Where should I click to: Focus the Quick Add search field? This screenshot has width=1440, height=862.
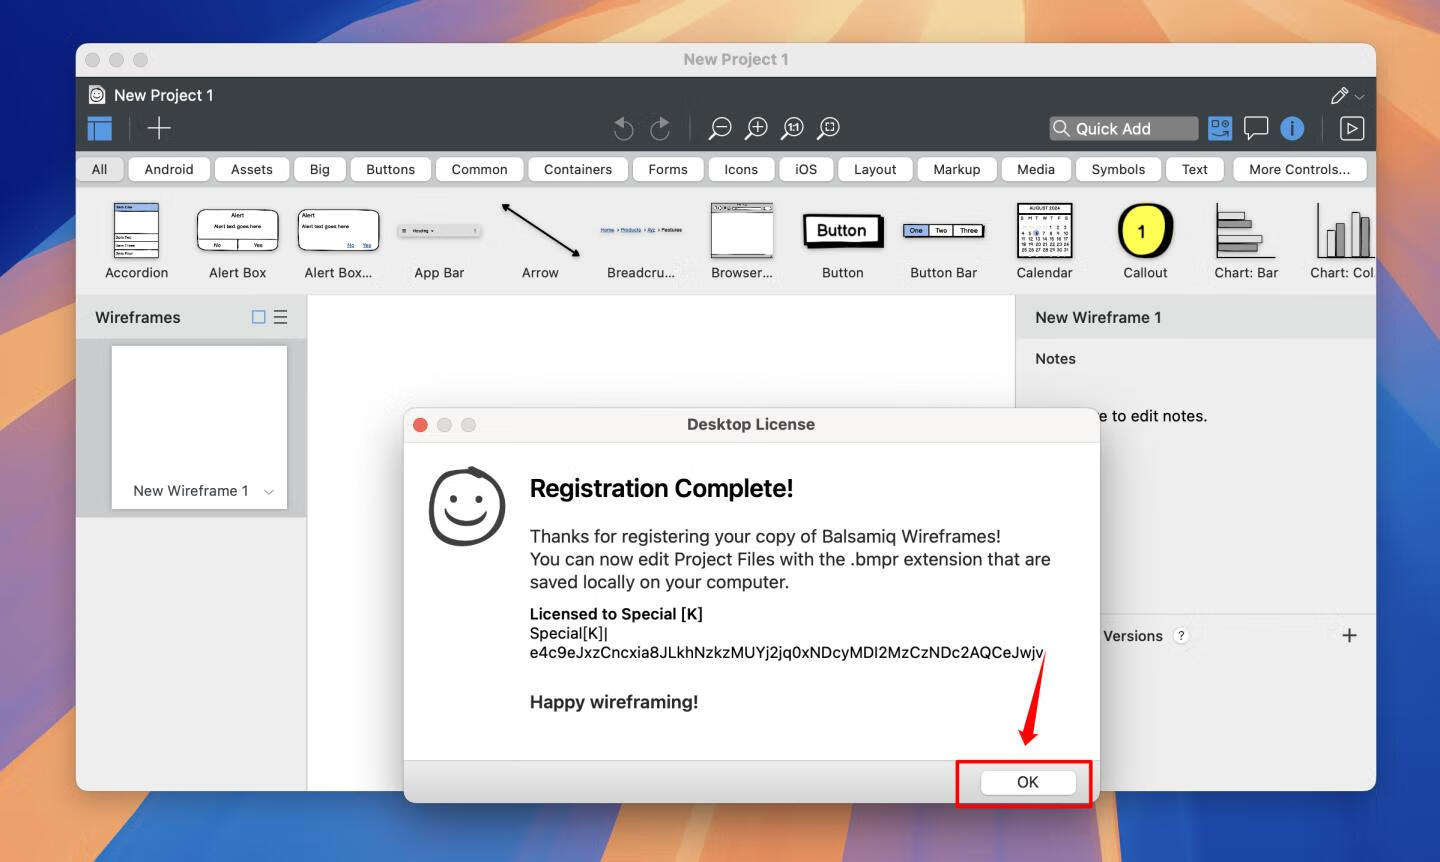[x=1124, y=128]
